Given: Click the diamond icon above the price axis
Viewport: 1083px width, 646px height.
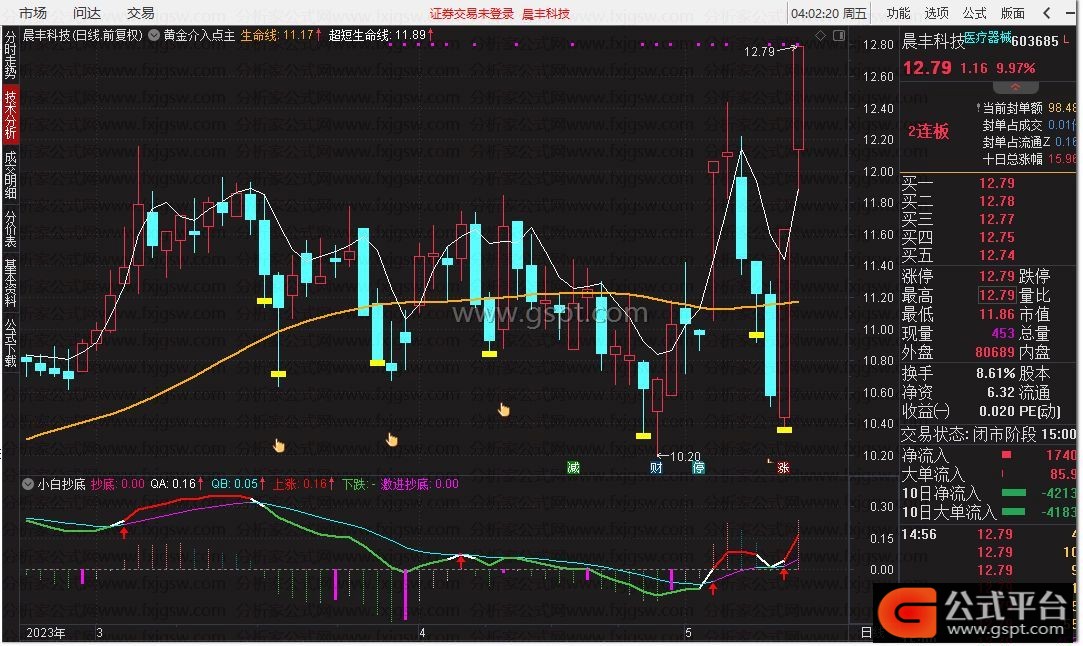Looking at the screenshot, I should pyautogui.click(x=820, y=35).
